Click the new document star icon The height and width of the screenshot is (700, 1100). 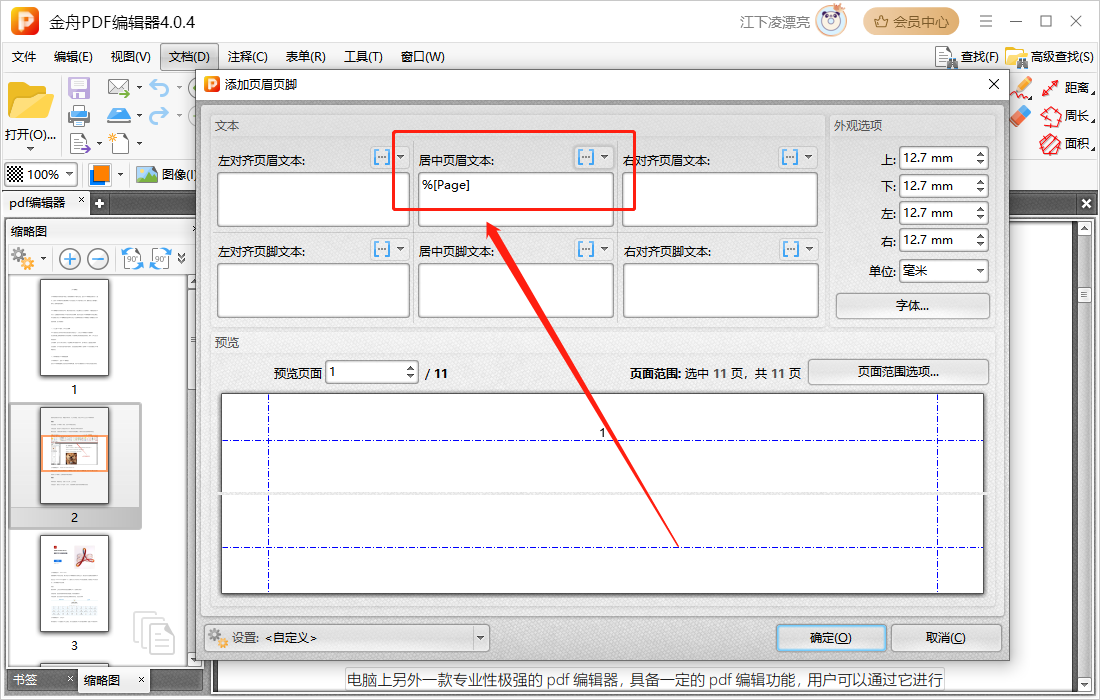[119, 143]
